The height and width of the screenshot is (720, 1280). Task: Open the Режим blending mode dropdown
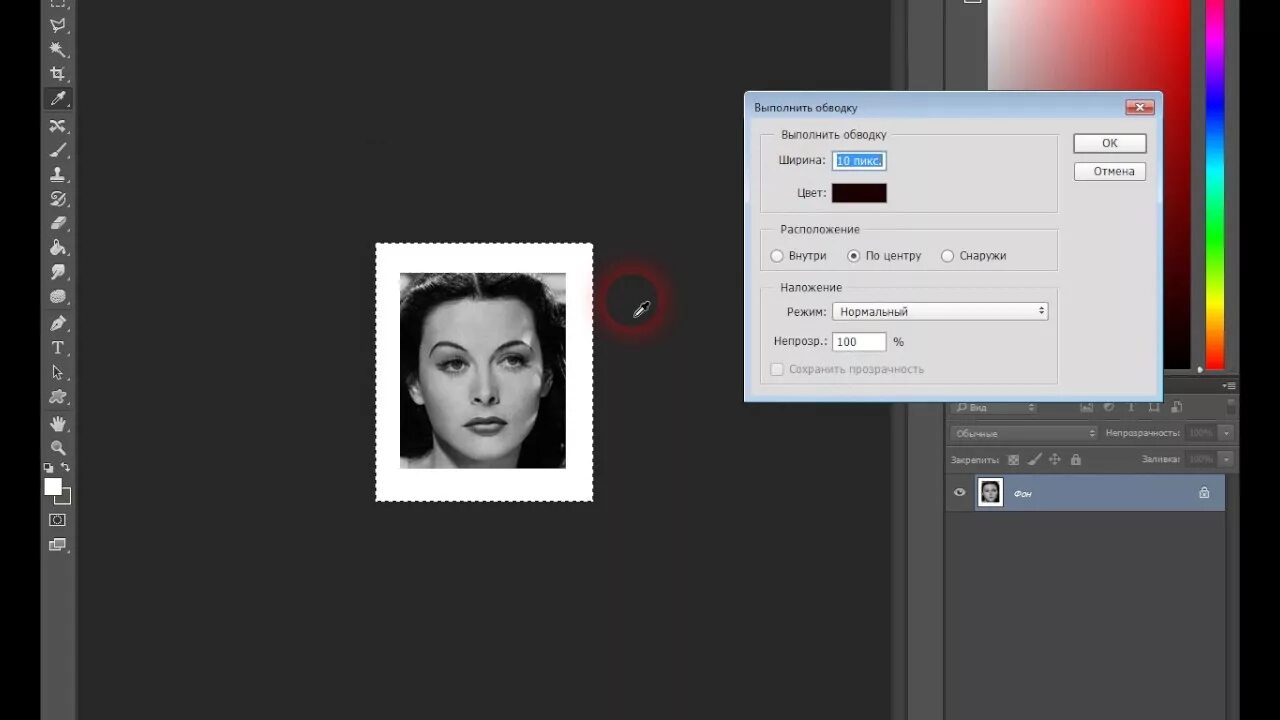click(x=940, y=311)
